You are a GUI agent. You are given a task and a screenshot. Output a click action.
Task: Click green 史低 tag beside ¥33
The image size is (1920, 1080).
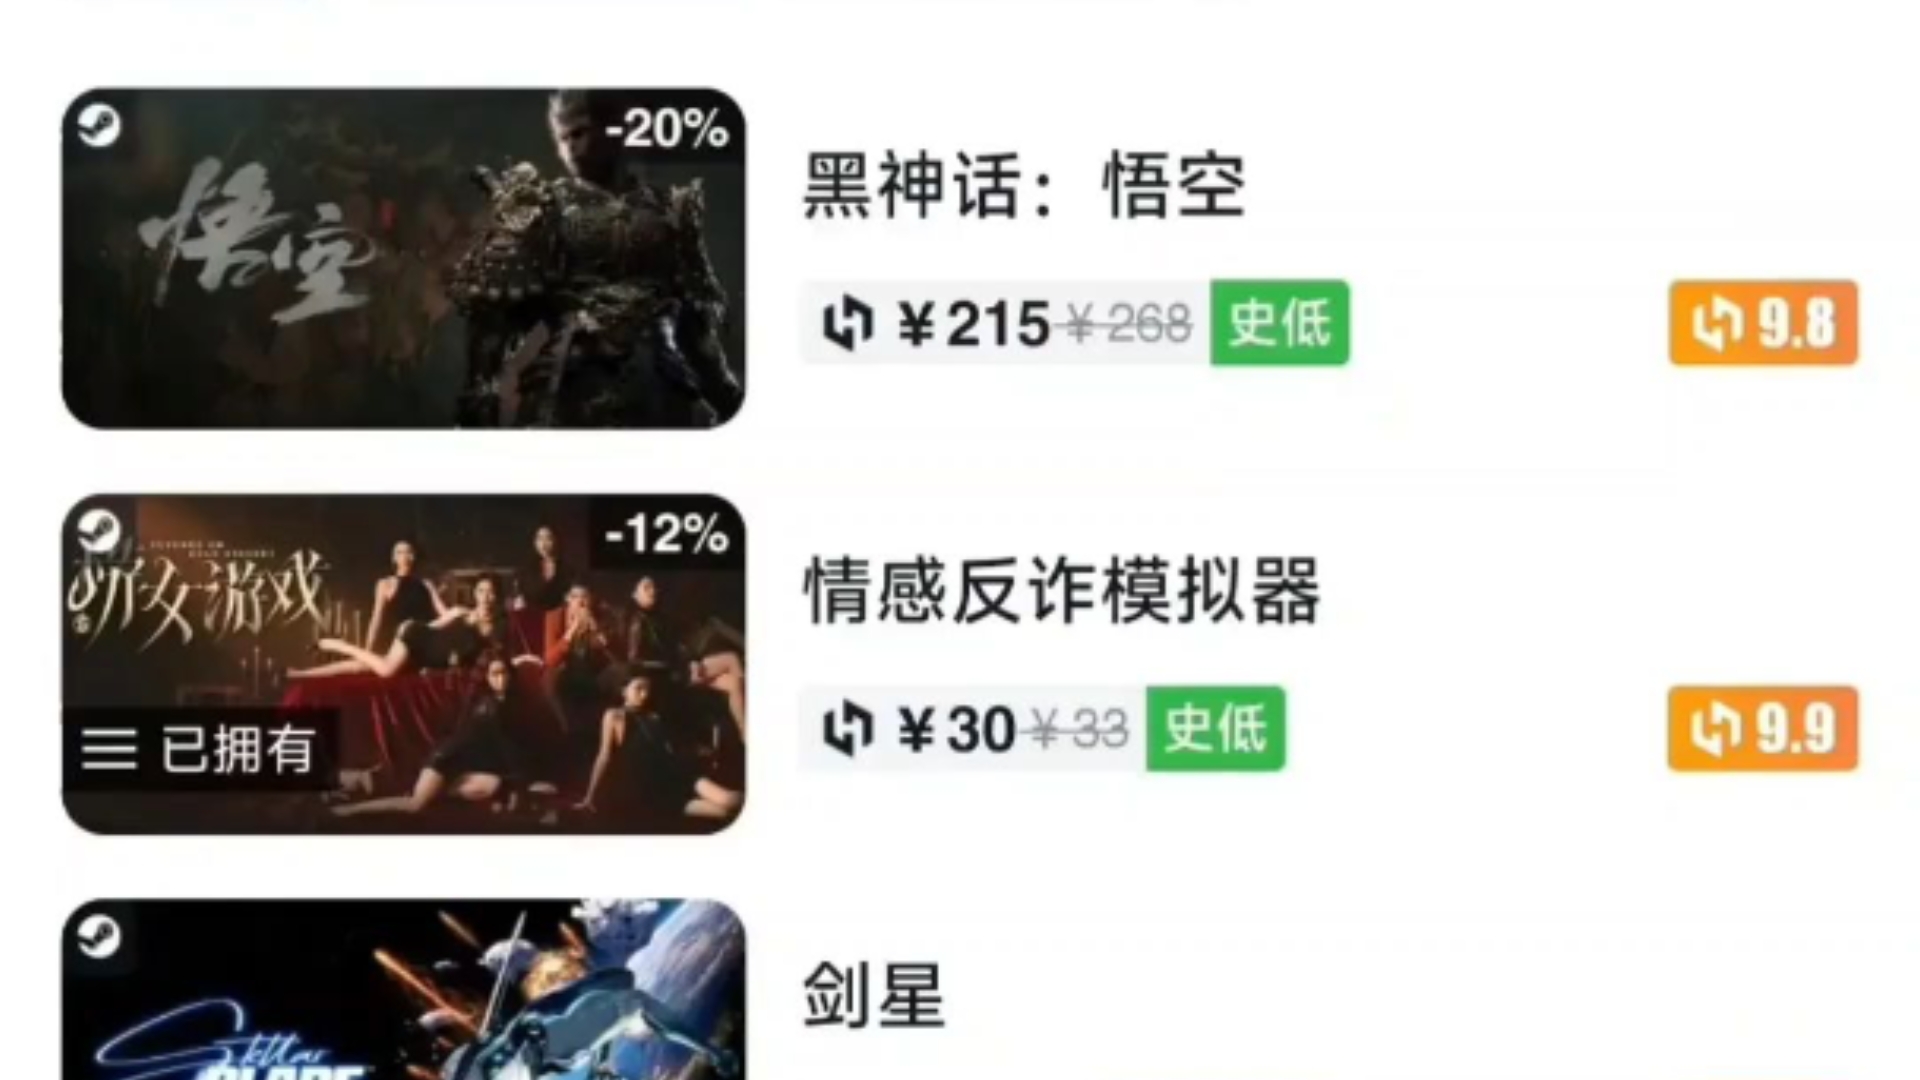(1216, 728)
